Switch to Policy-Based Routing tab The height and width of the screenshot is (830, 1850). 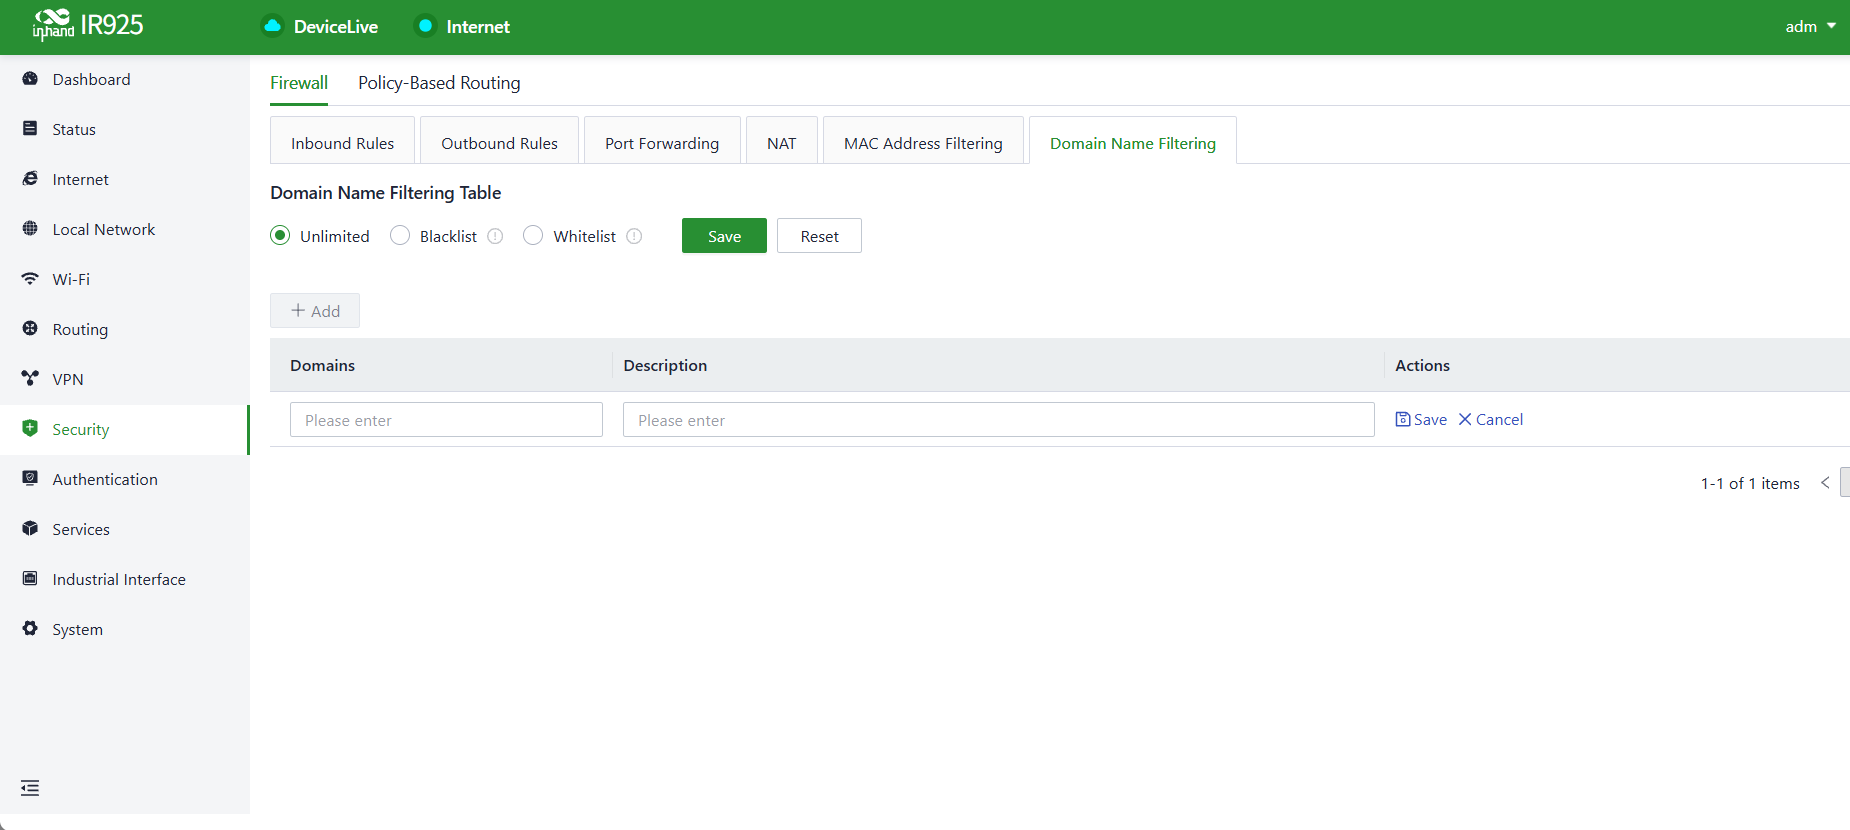439,83
